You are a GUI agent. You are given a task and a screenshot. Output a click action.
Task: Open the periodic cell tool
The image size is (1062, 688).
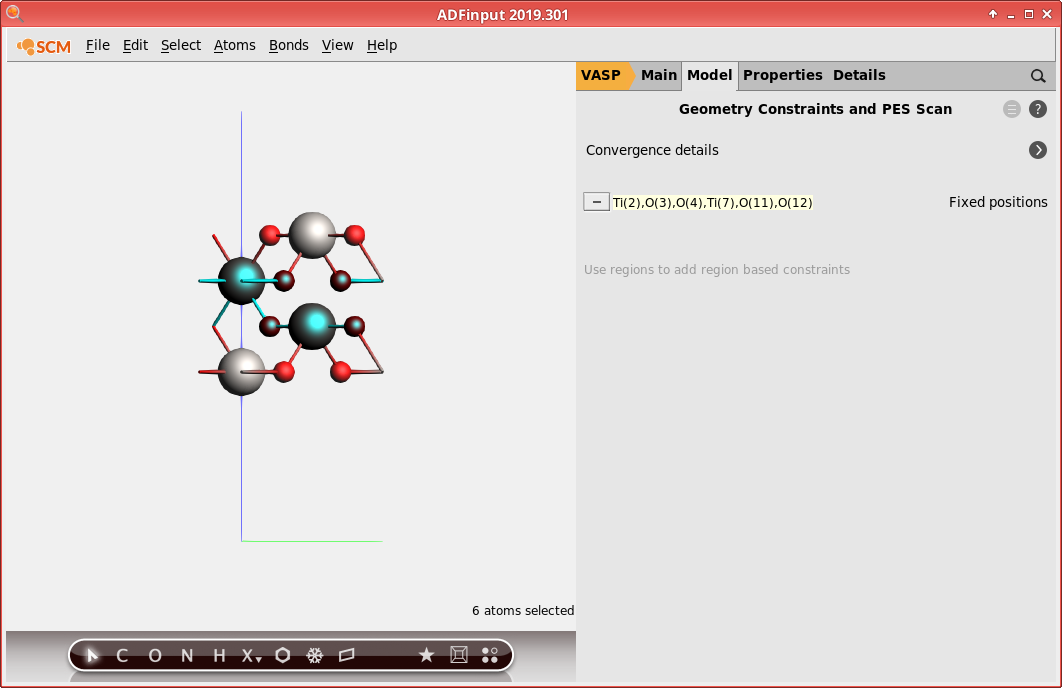tap(458, 655)
